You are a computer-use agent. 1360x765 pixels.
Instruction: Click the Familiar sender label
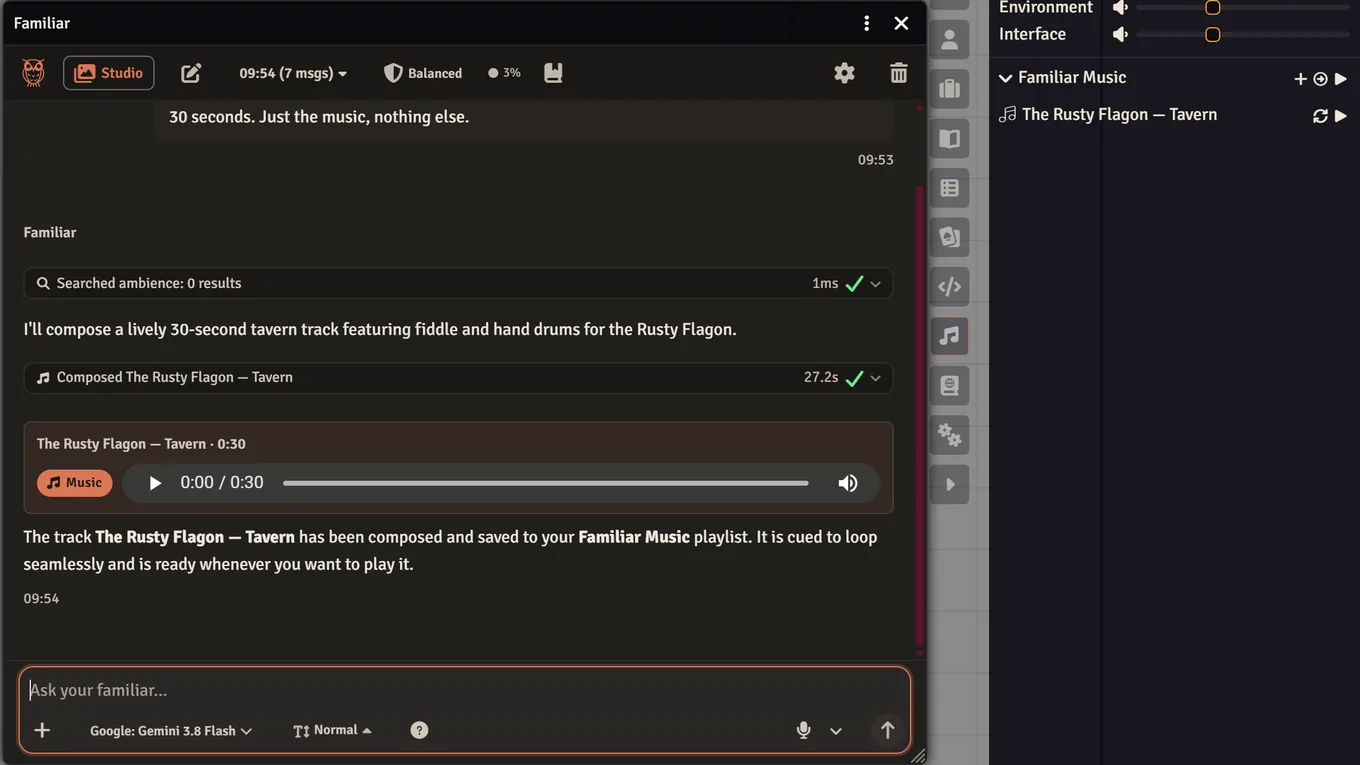point(50,232)
